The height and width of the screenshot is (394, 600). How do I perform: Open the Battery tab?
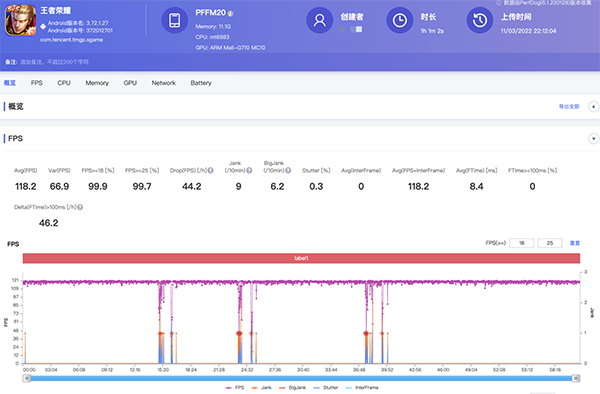click(201, 83)
